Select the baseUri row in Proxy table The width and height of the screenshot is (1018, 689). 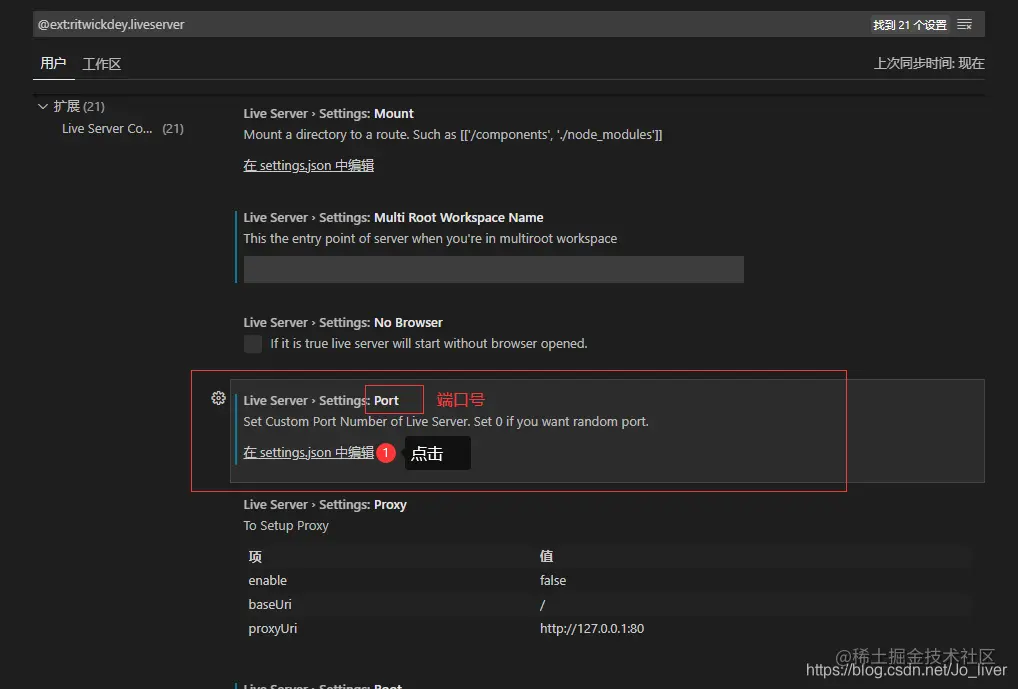[x=608, y=605]
